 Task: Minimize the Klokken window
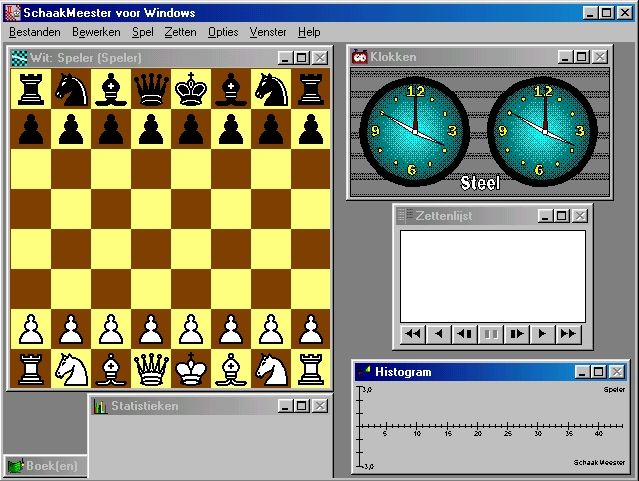(x=565, y=57)
